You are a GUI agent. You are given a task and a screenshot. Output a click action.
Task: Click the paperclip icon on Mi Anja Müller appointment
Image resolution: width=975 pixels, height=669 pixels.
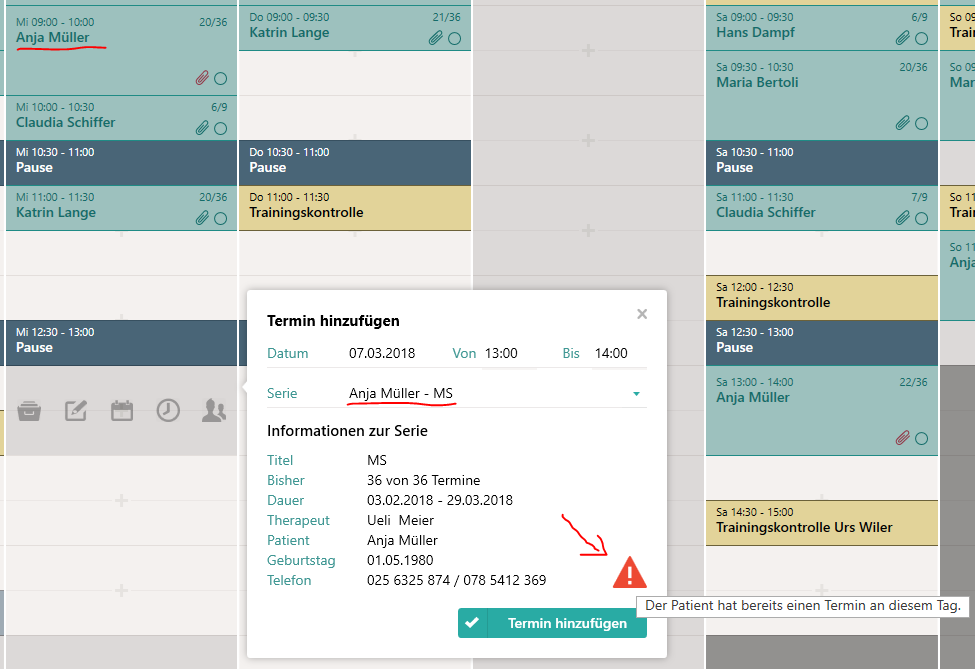coord(202,78)
